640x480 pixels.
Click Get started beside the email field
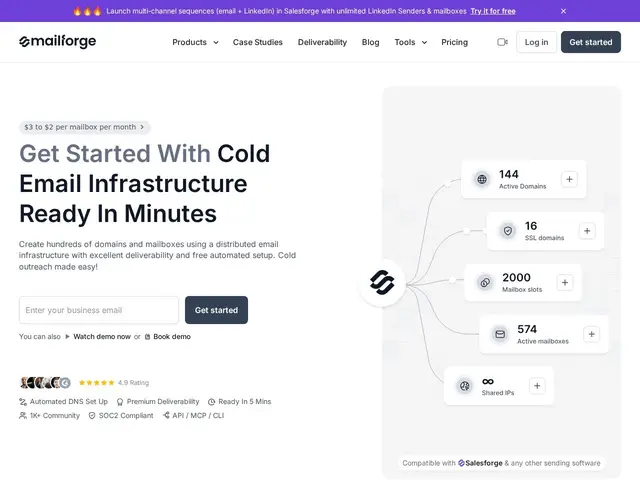(x=216, y=310)
